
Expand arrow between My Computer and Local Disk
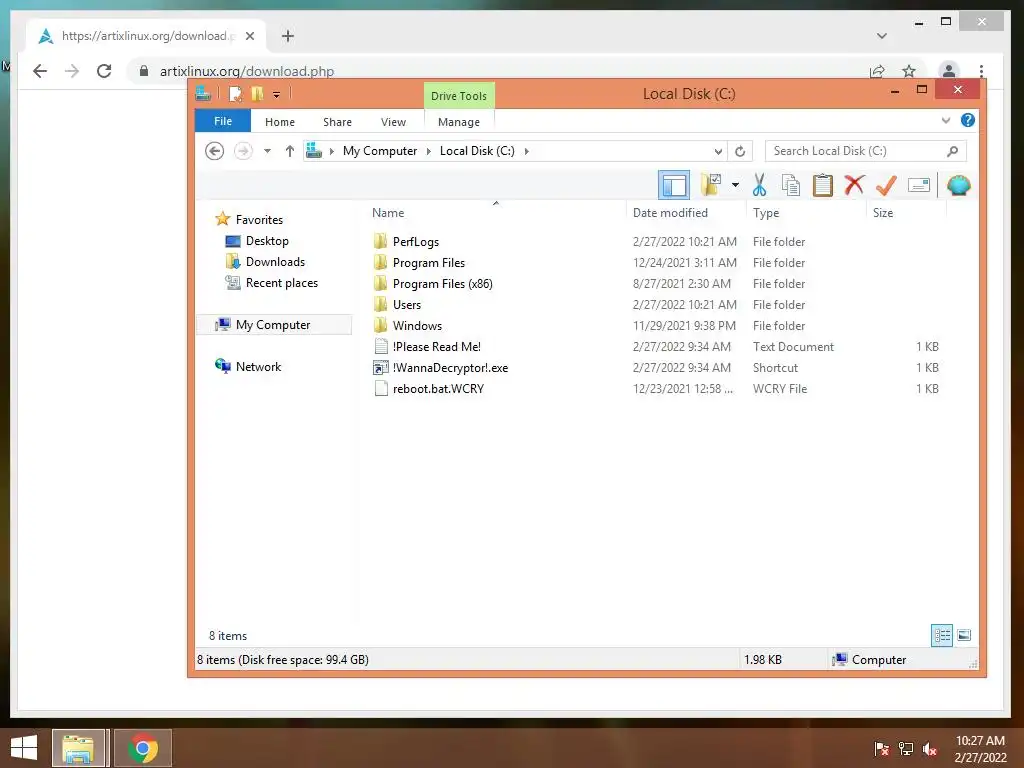[x=428, y=152]
